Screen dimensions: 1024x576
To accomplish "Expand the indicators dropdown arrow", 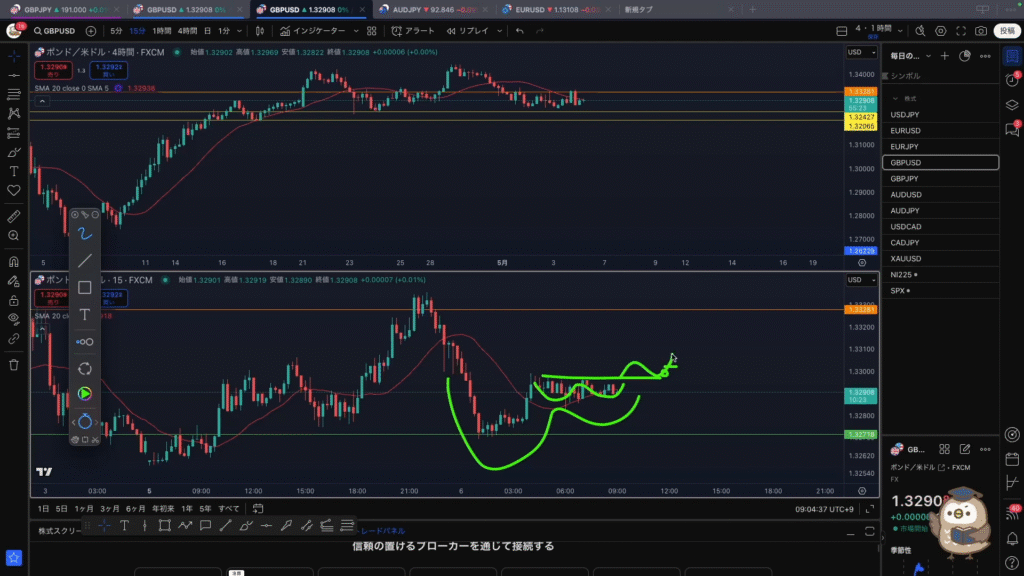I will click(356, 31).
